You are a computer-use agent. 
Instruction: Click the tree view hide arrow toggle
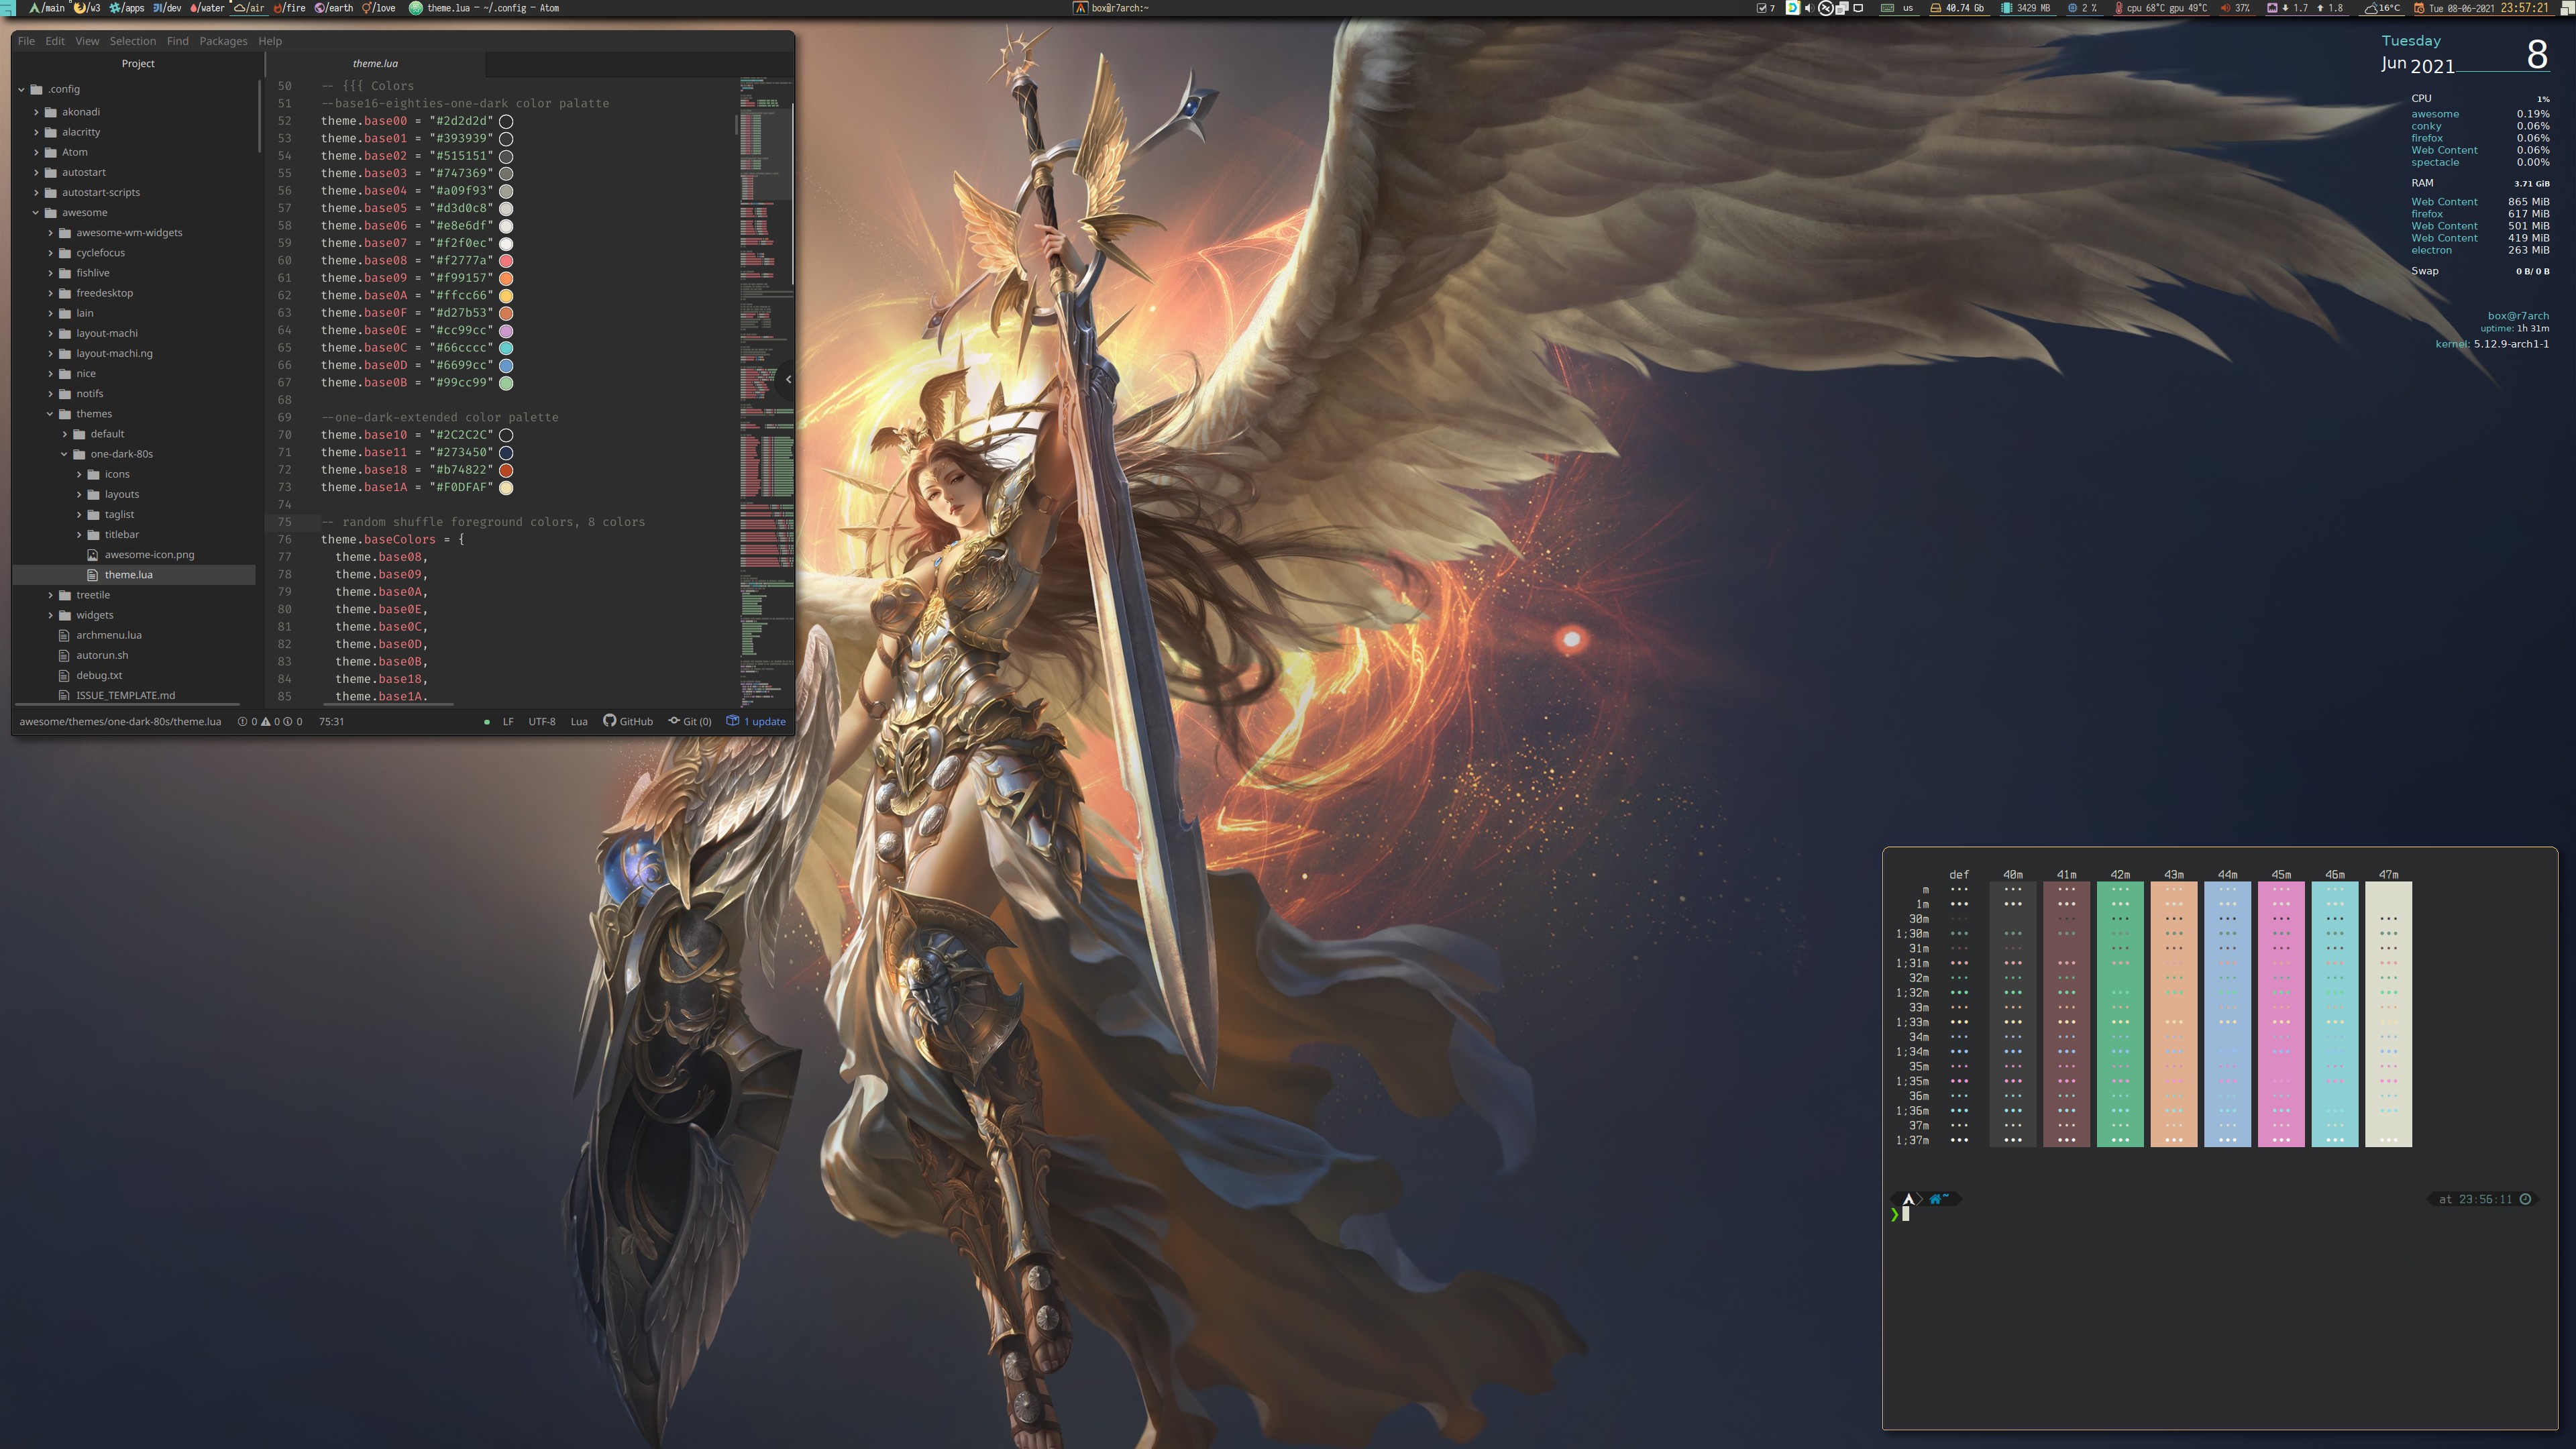coord(788,379)
